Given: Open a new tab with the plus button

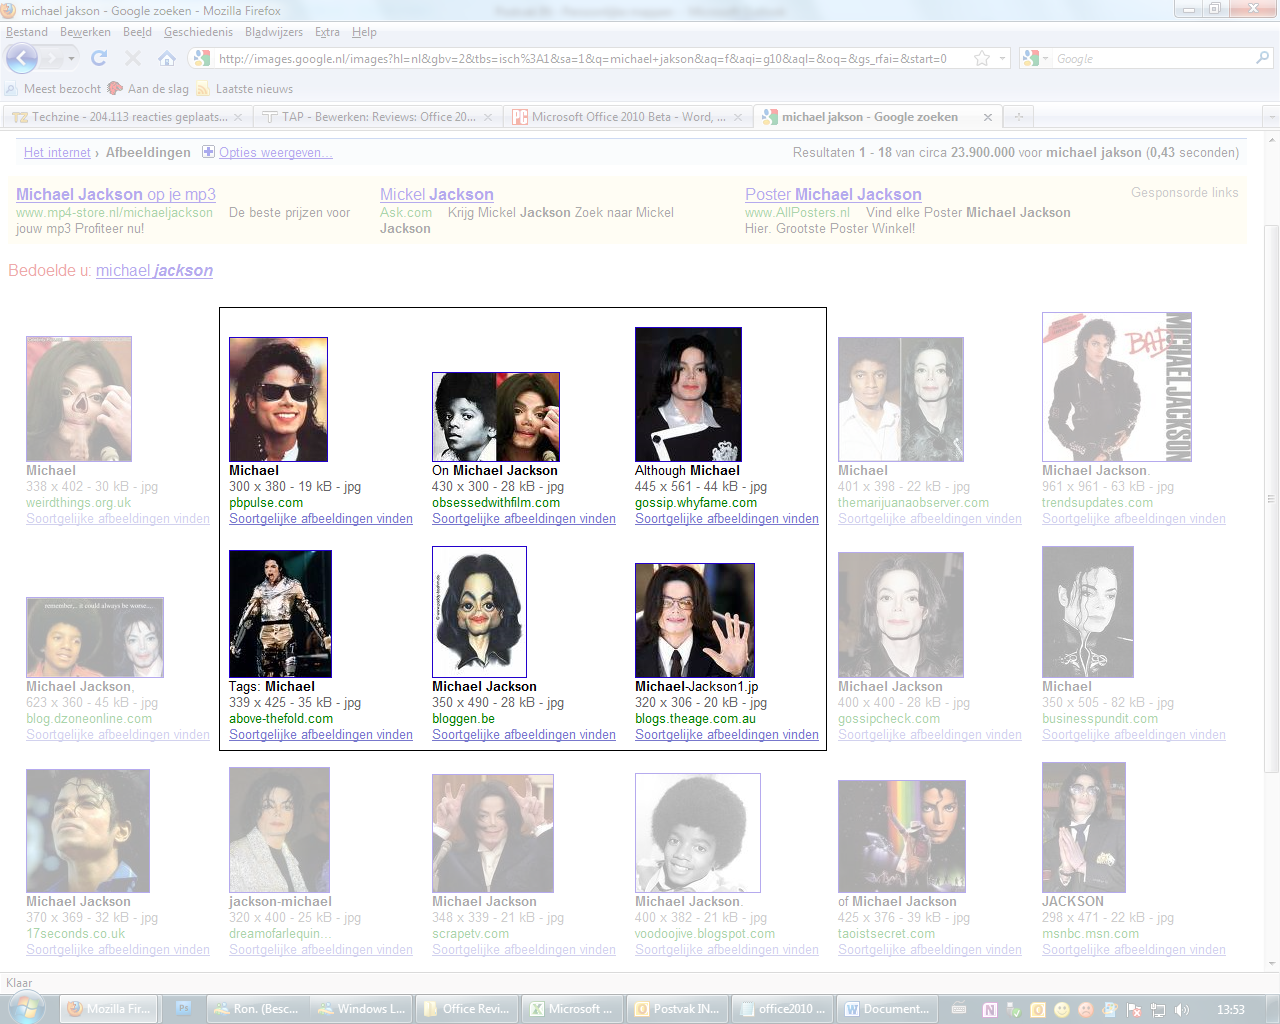Looking at the screenshot, I should coord(1018,117).
